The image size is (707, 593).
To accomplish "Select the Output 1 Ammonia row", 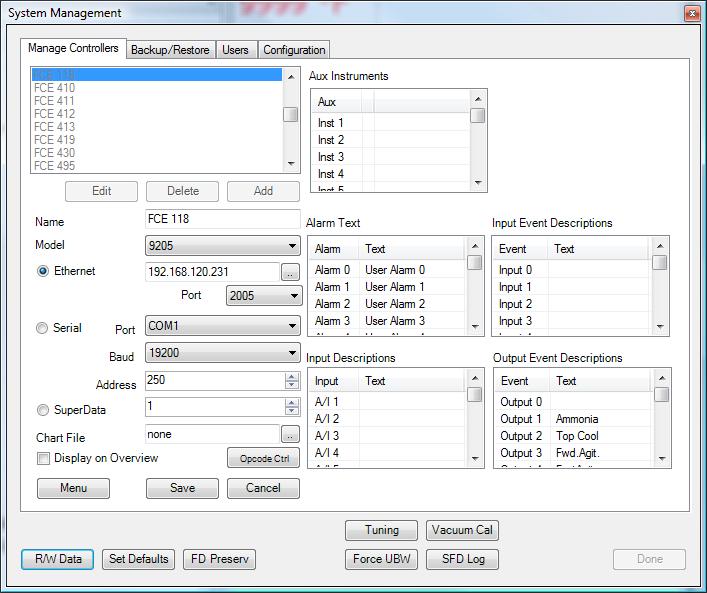I will (574, 419).
